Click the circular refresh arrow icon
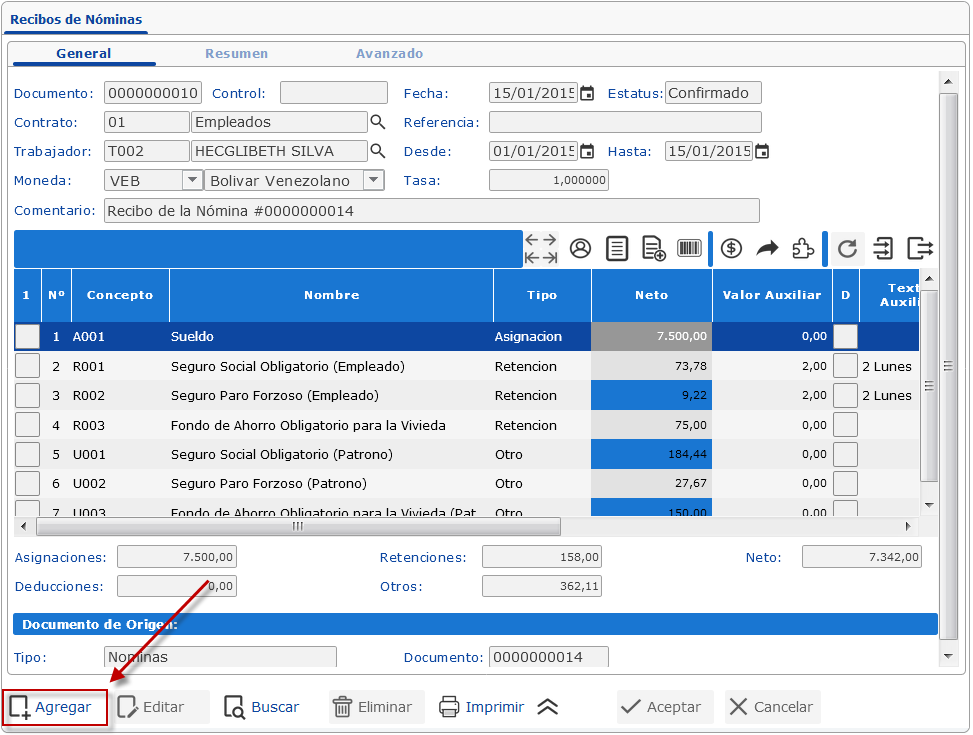 click(x=847, y=249)
